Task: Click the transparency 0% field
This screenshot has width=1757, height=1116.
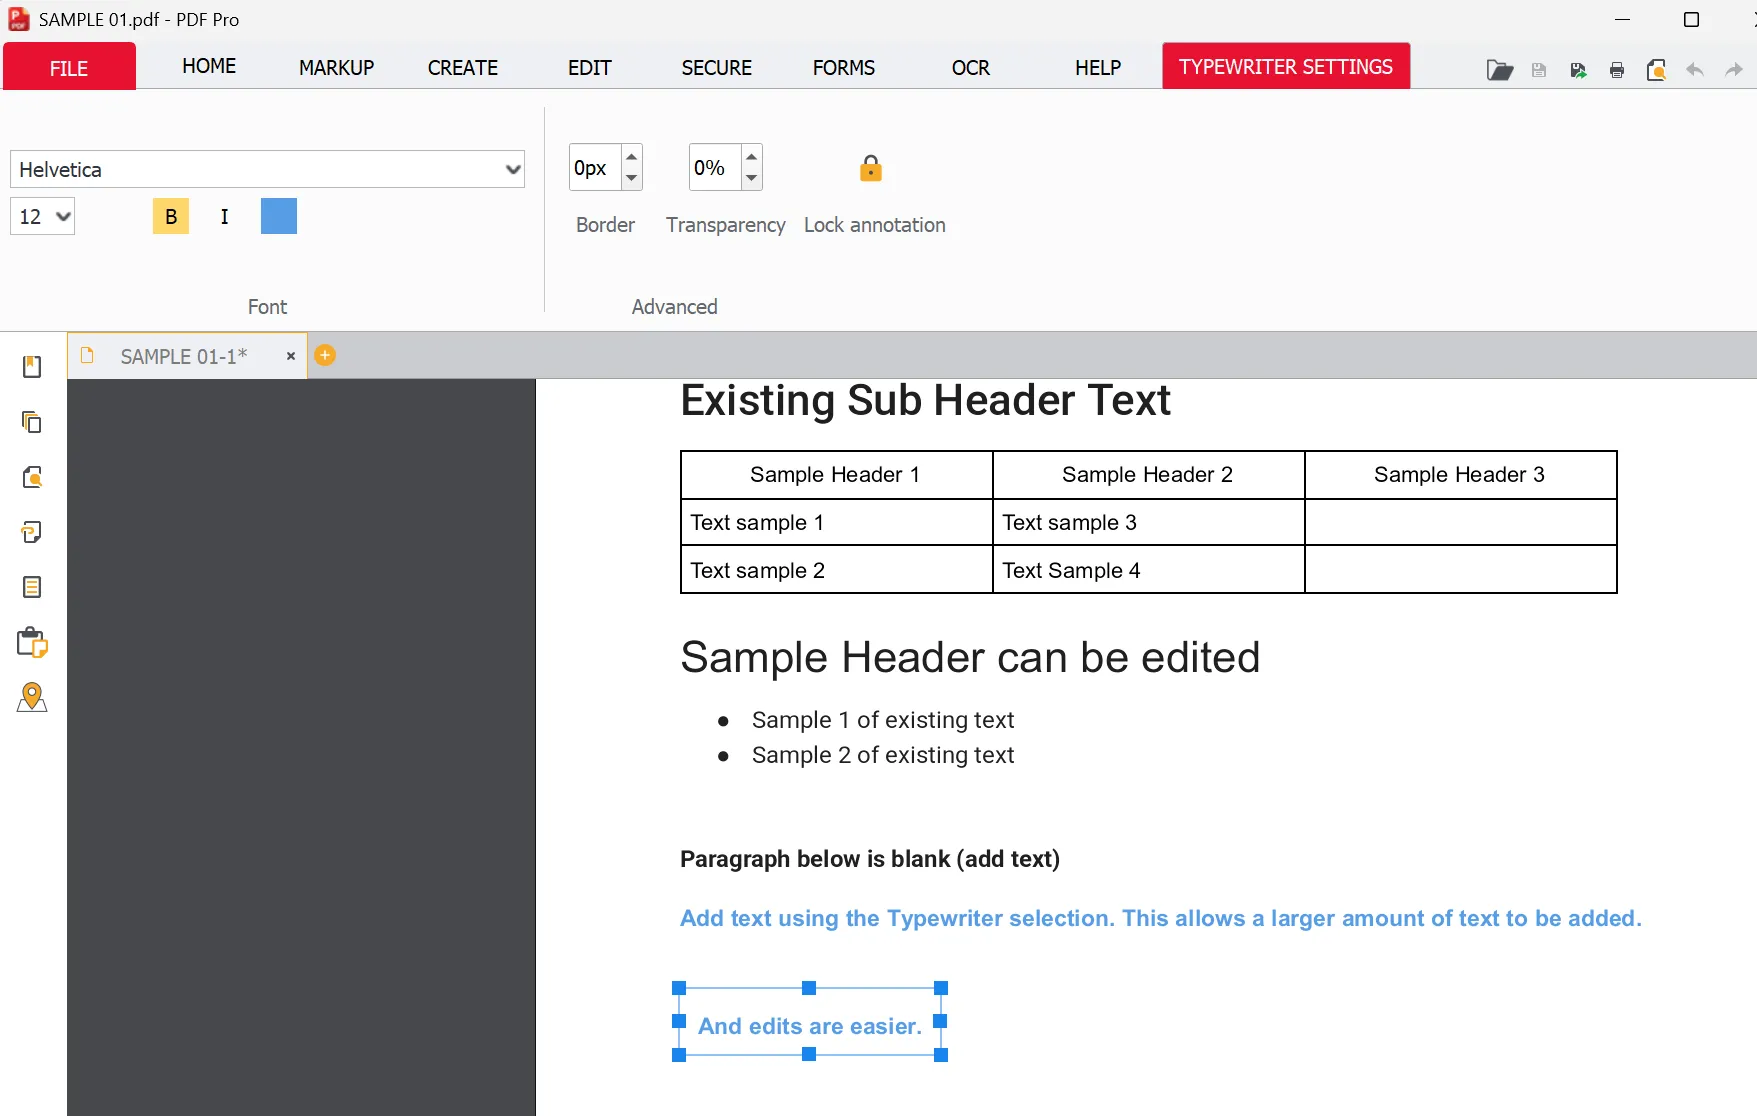Action: pyautogui.click(x=715, y=168)
